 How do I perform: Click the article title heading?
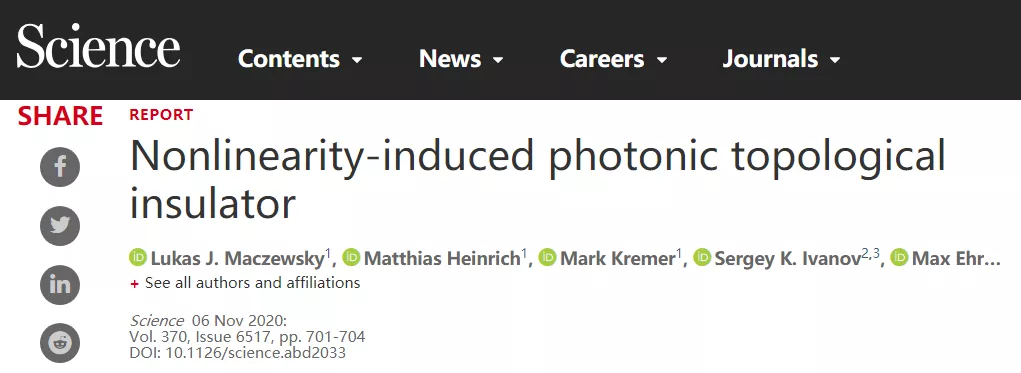click(537, 177)
